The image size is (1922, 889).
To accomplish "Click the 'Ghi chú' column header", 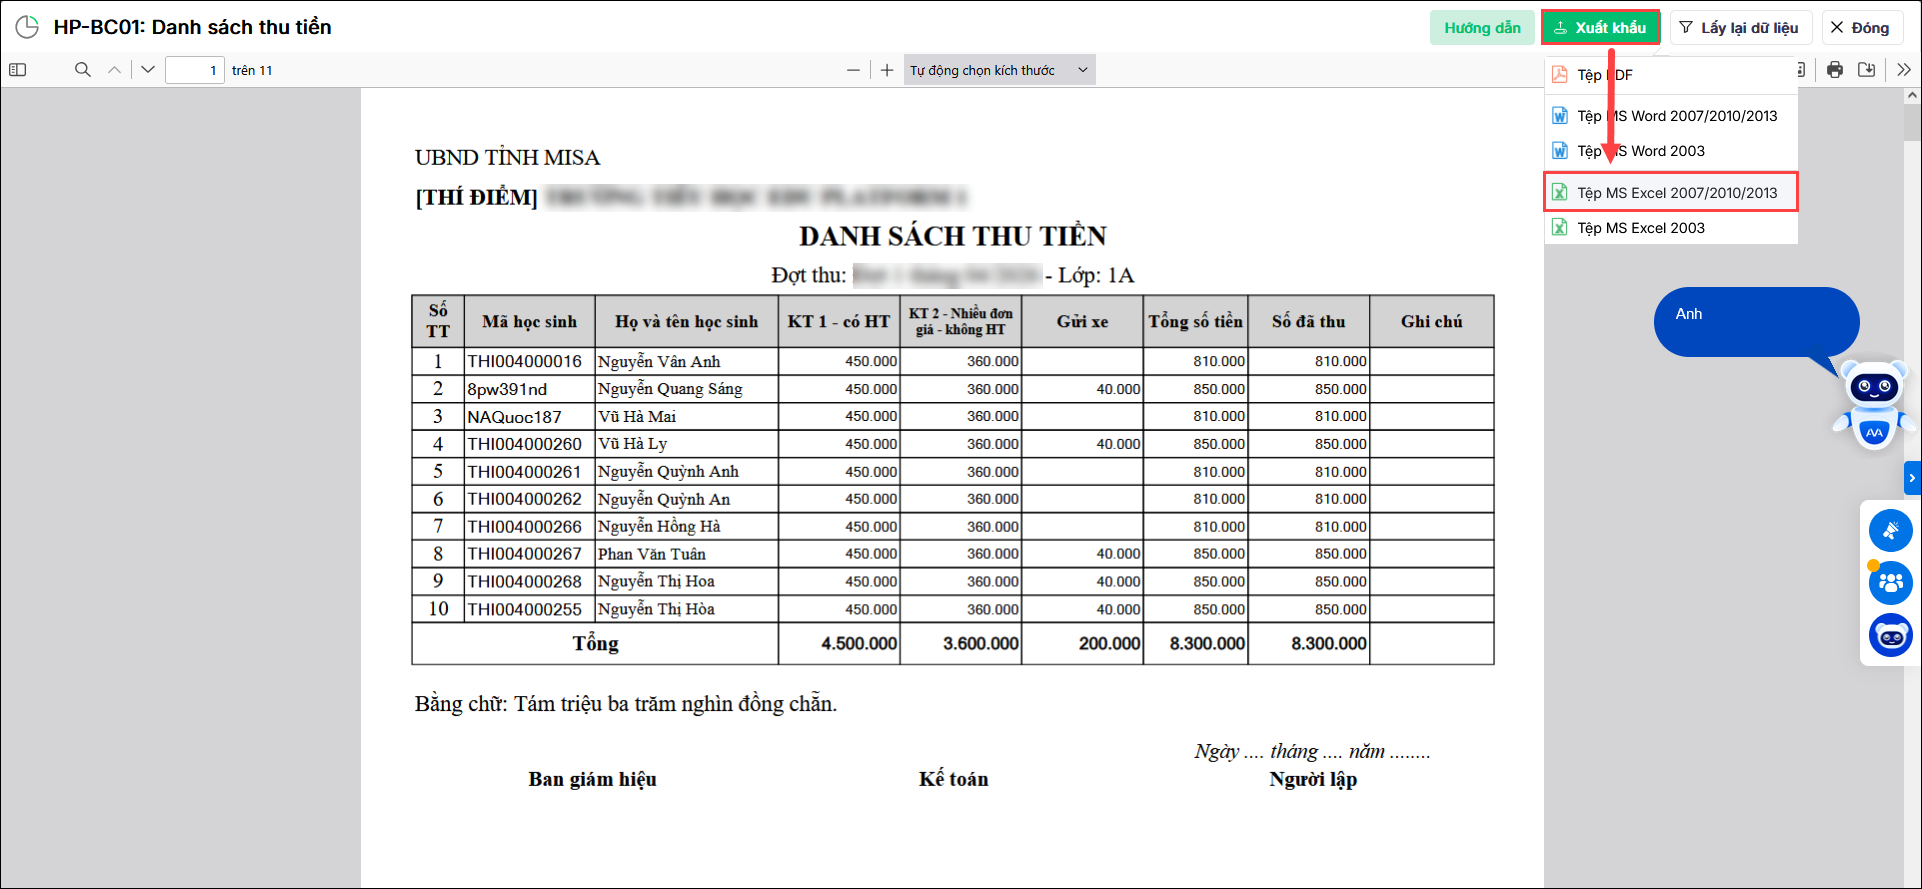I will (1431, 321).
